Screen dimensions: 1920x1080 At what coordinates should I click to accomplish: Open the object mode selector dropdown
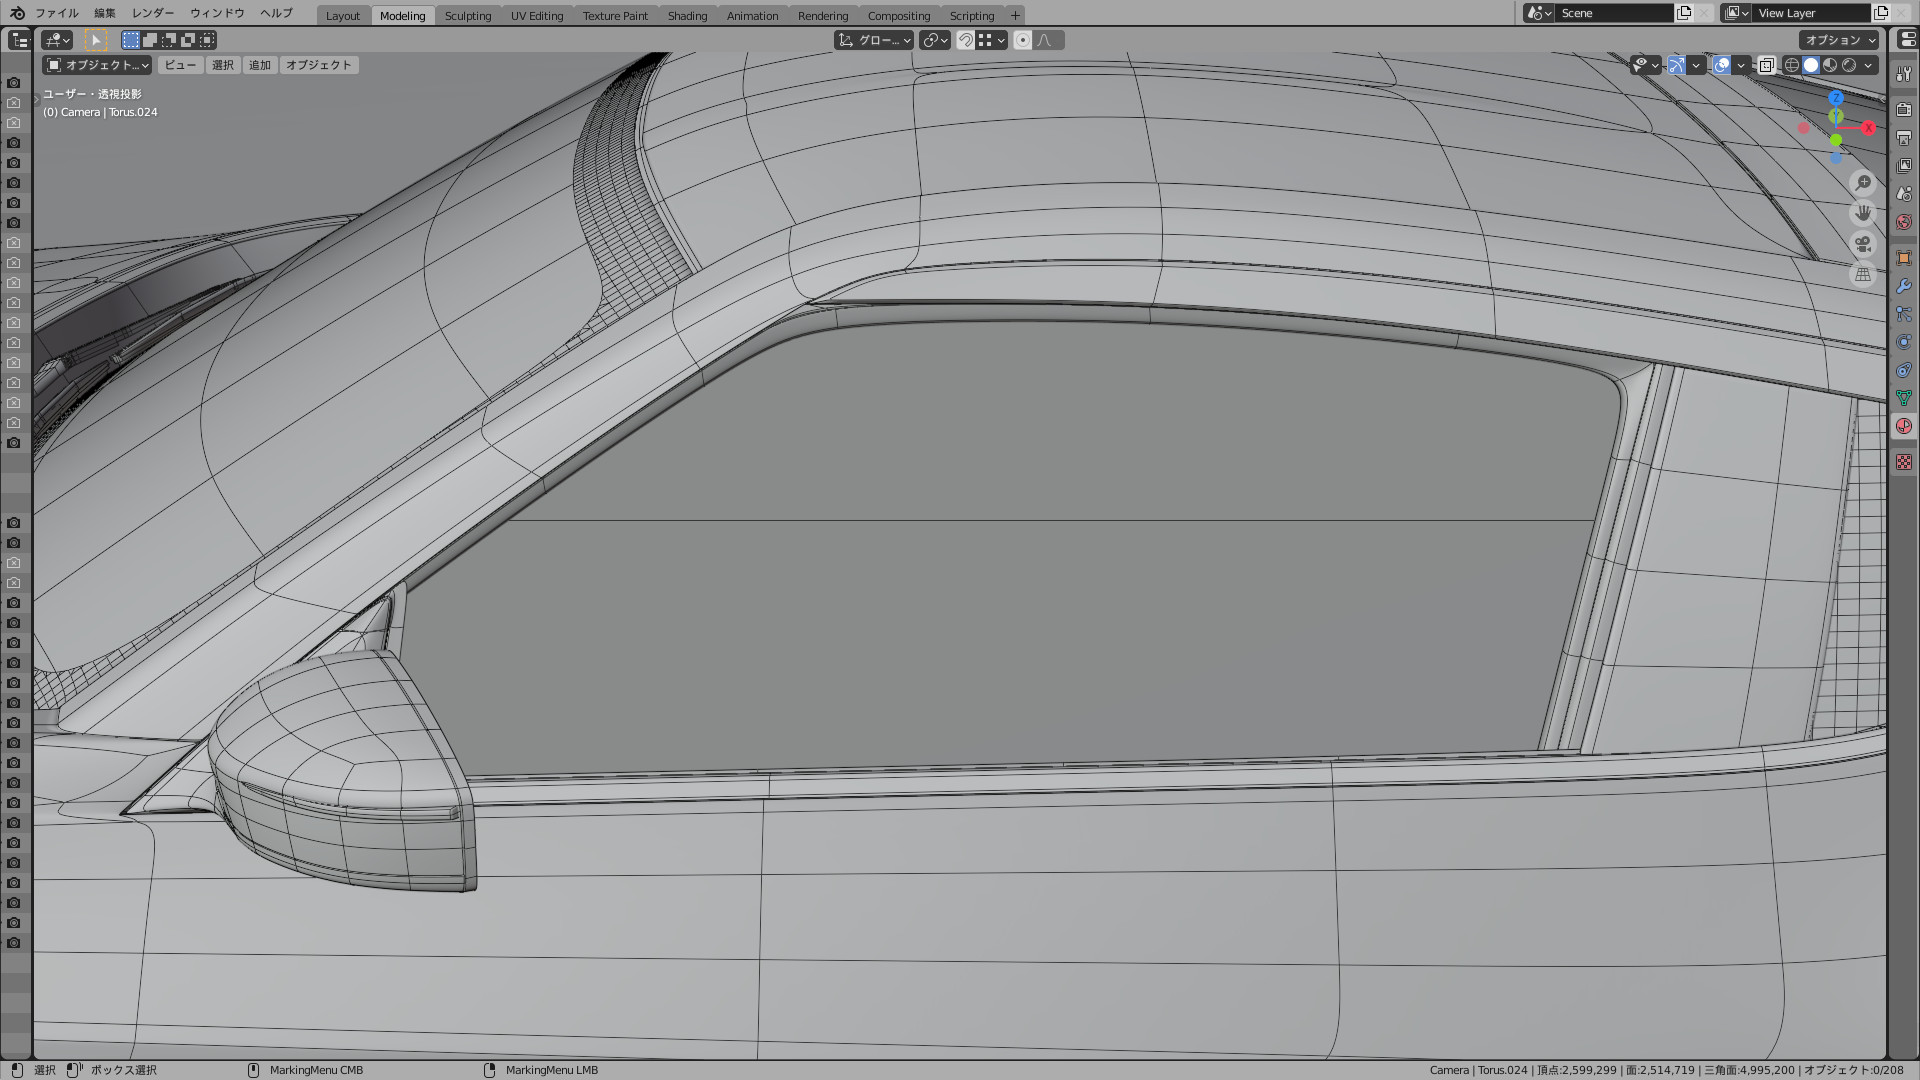(x=97, y=65)
